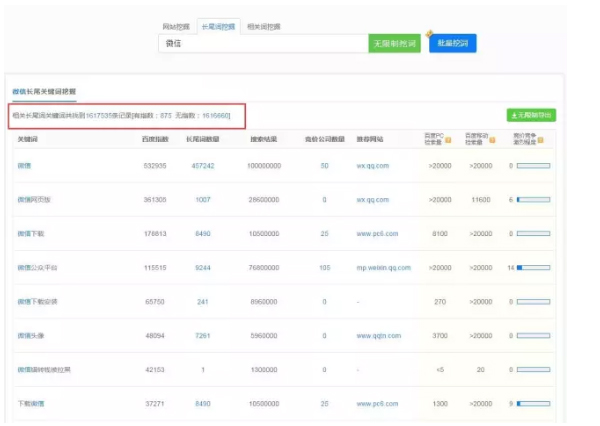
Task: Select the 微信长尾关键词挖掘 results tab
Action: click(44, 92)
